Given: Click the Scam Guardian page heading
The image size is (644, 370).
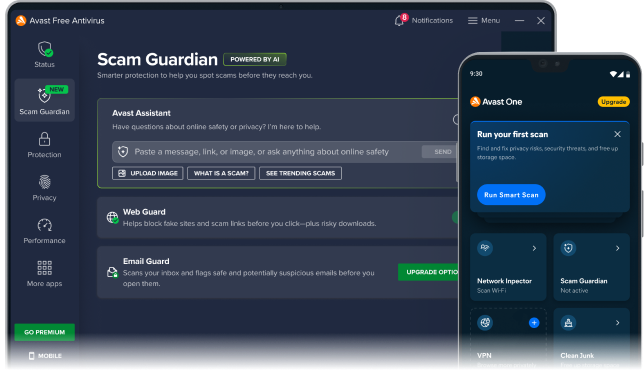Looking at the screenshot, I should [x=157, y=59].
